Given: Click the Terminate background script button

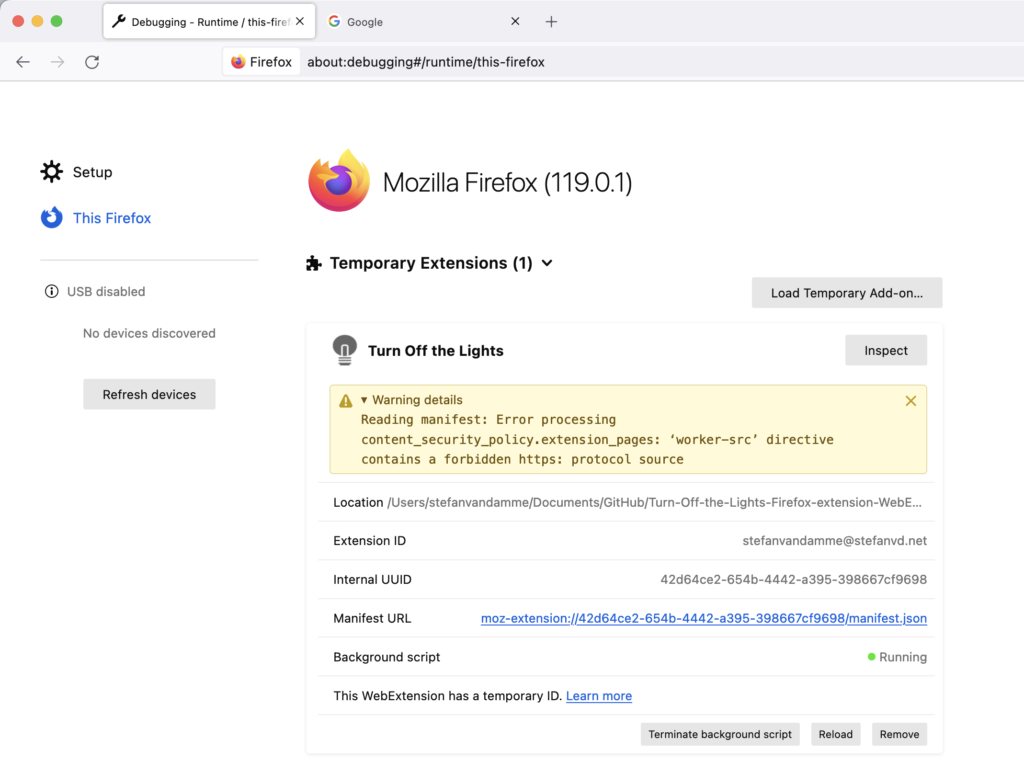Looking at the screenshot, I should click(719, 733).
